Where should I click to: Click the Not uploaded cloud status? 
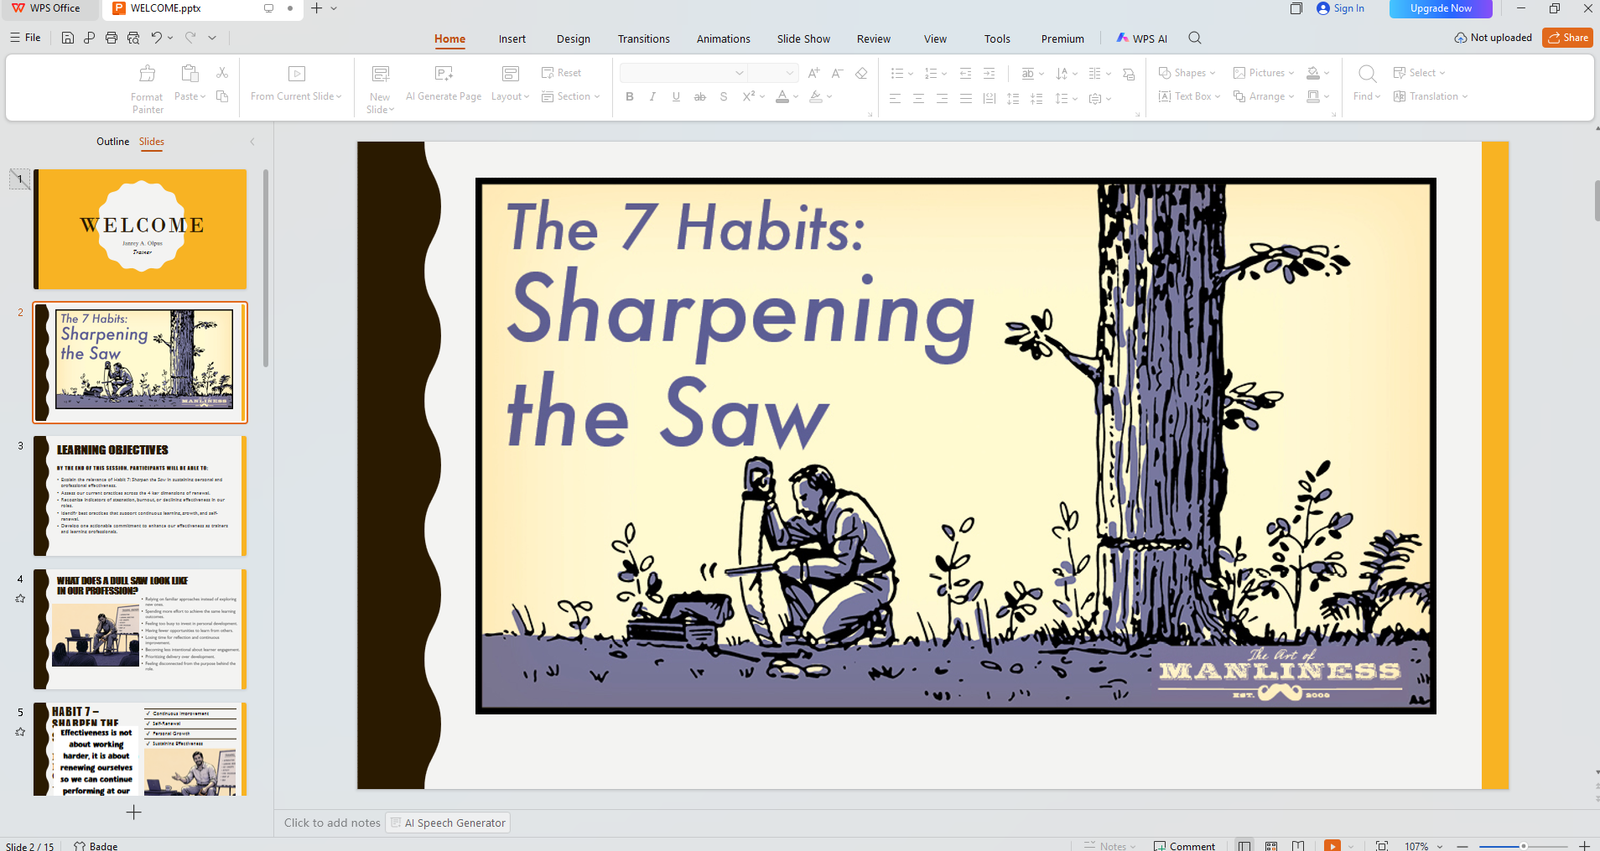[1493, 38]
